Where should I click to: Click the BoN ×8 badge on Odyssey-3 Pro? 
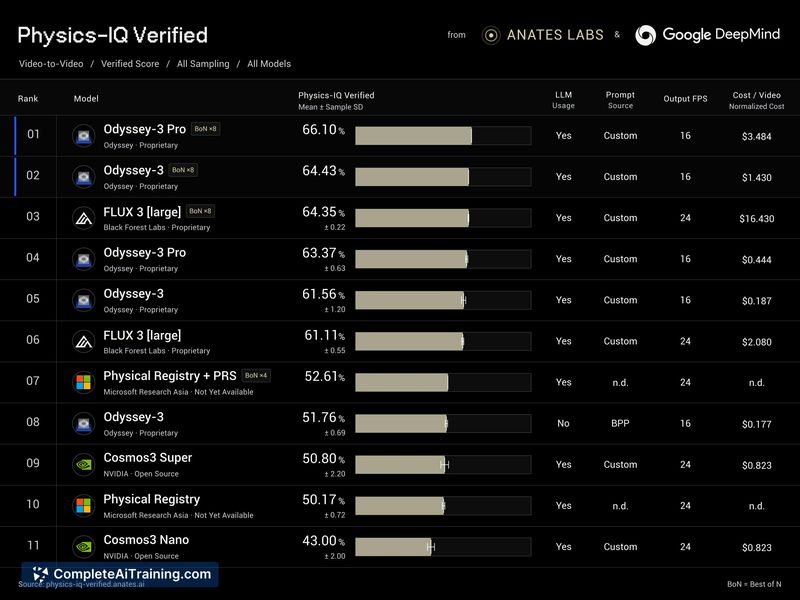click(206, 129)
